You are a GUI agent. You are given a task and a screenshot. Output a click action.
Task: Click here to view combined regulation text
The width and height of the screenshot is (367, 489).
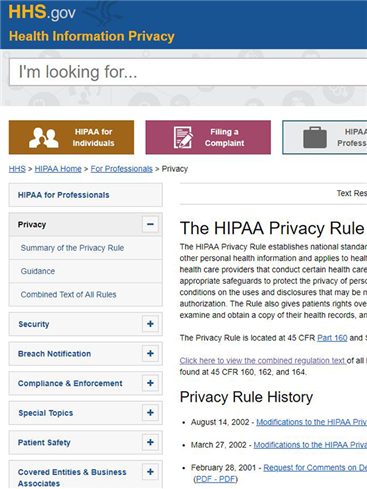click(x=263, y=361)
